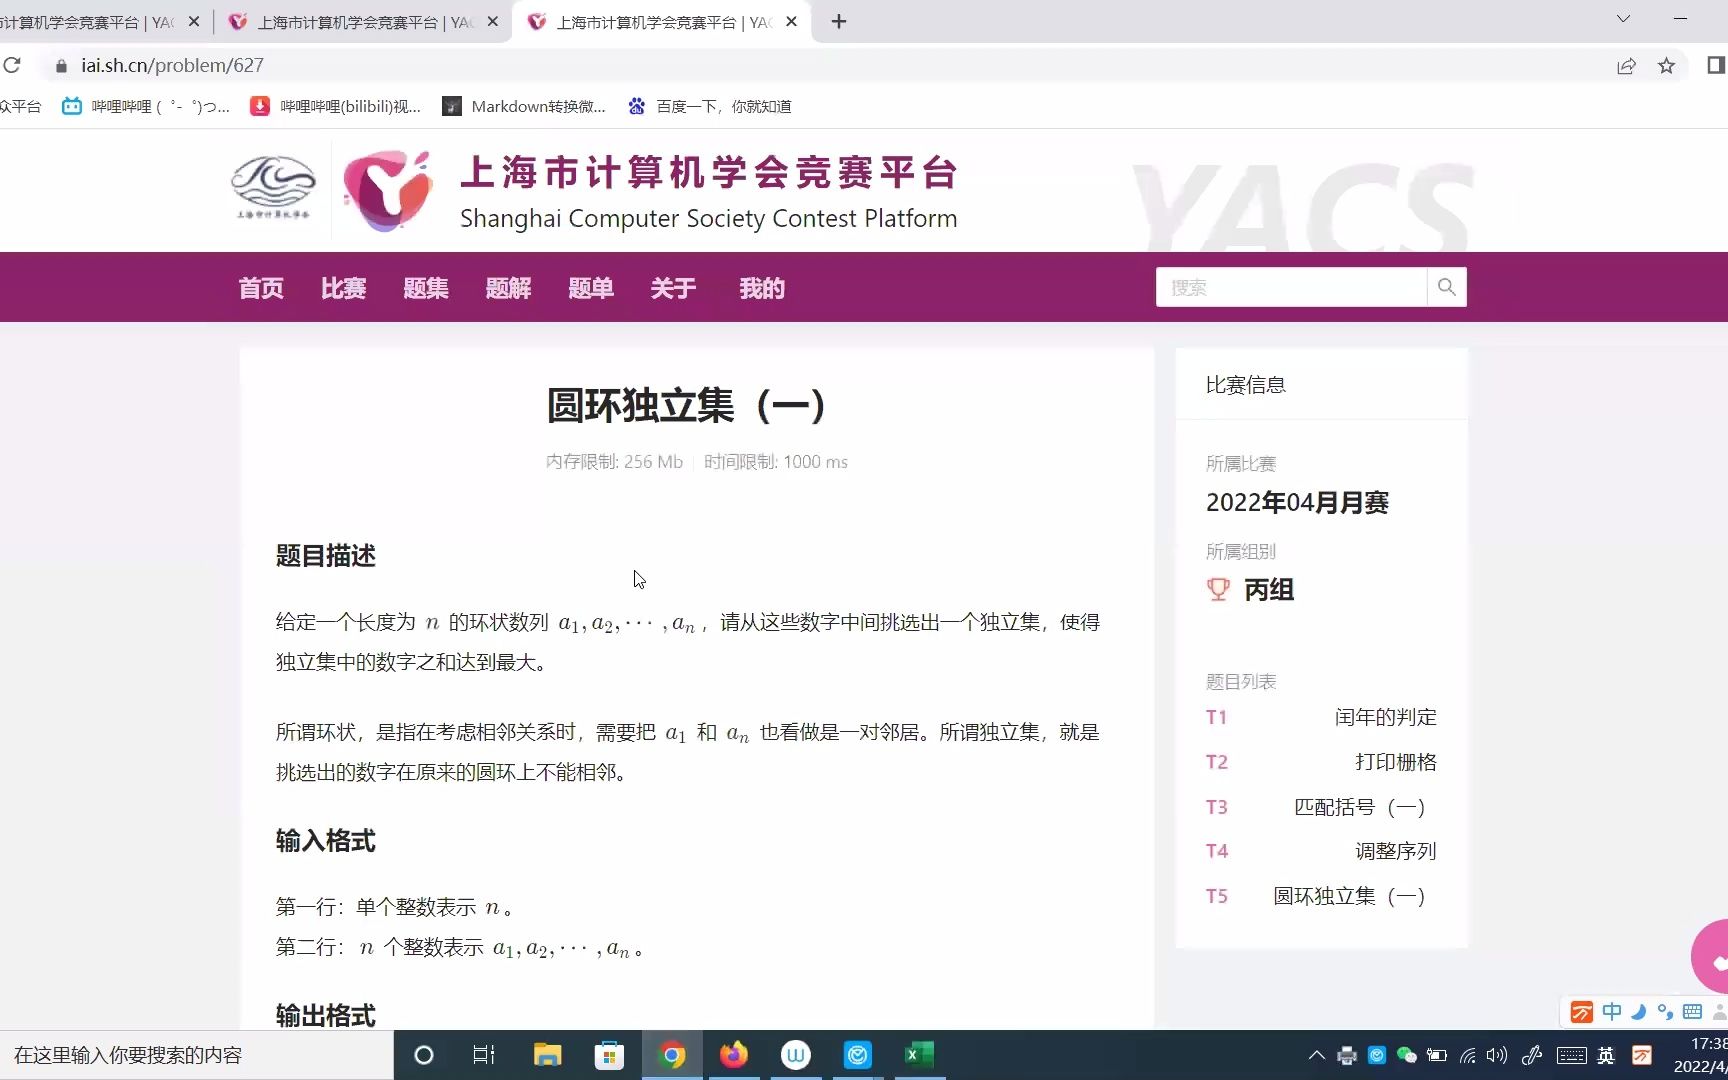Screen dimensions: 1728x1080
Task: Open the speaker volume control in tray
Action: coord(1497,1055)
